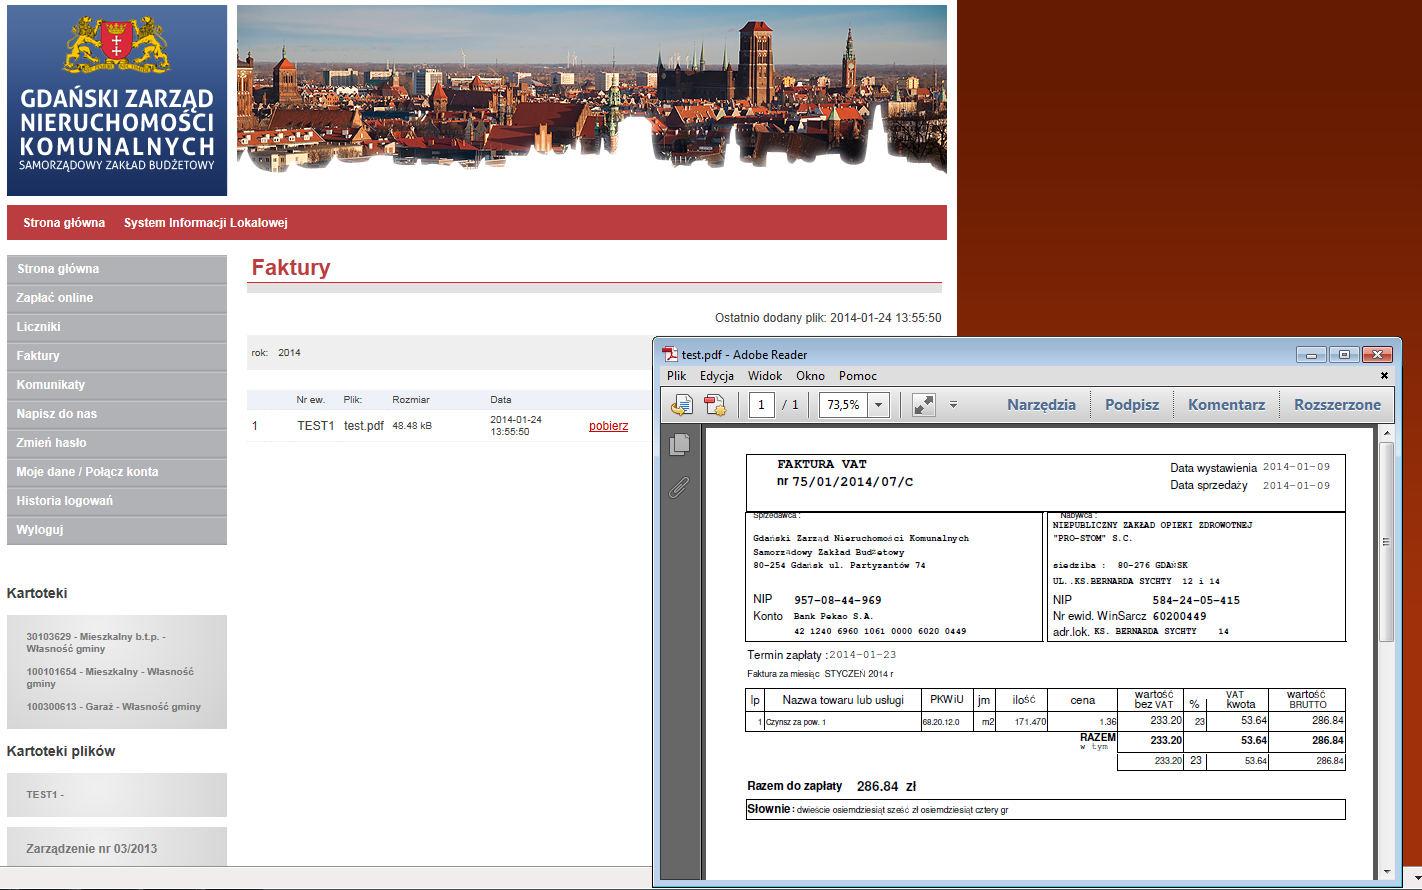Viewport: 1422px width, 890px height.
Task: Maximize the Adobe Reader window
Action: pyautogui.click(x=1345, y=354)
